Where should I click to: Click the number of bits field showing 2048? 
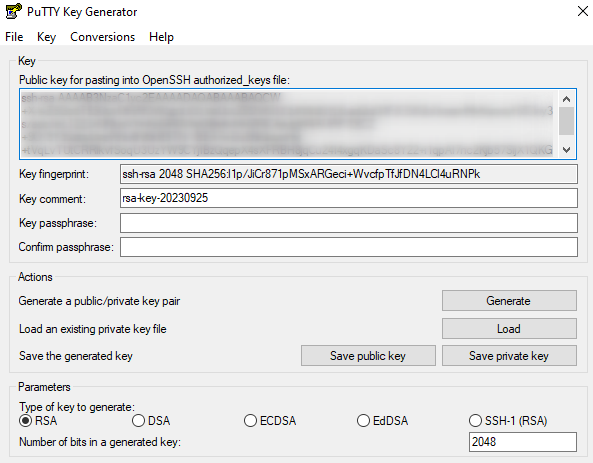(x=523, y=442)
